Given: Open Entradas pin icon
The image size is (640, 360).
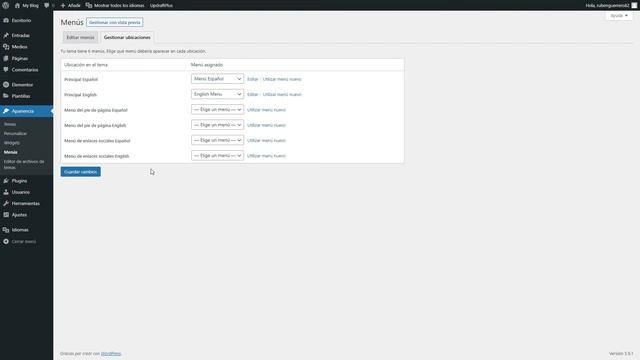Looking at the screenshot, I should coord(6,36).
